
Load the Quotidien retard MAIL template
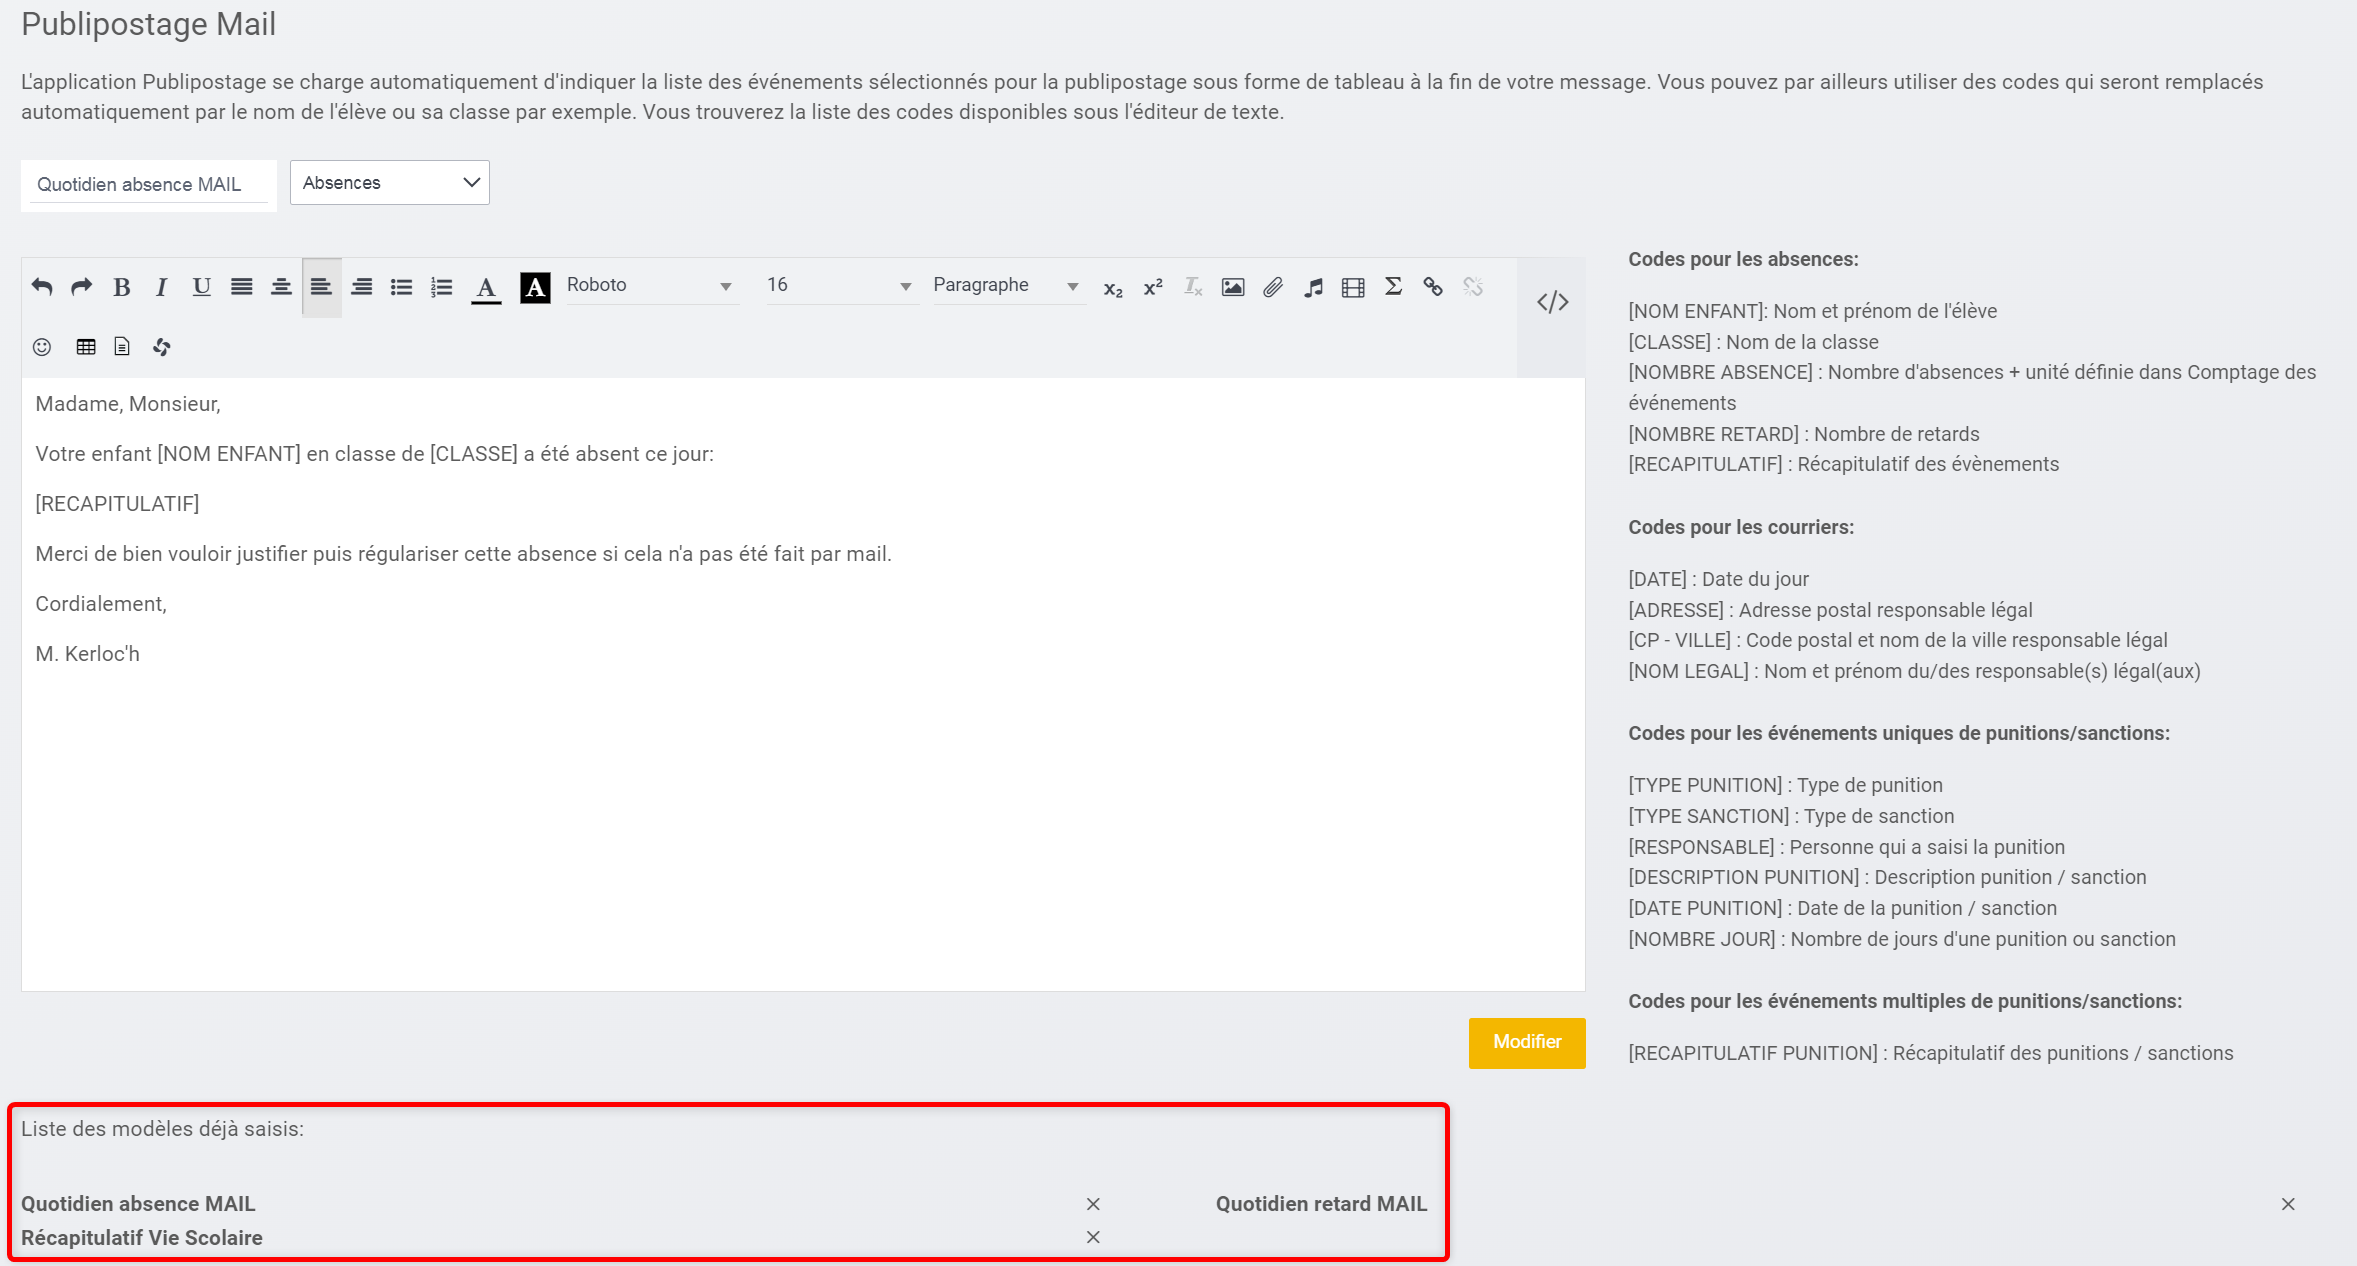(x=1321, y=1204)
